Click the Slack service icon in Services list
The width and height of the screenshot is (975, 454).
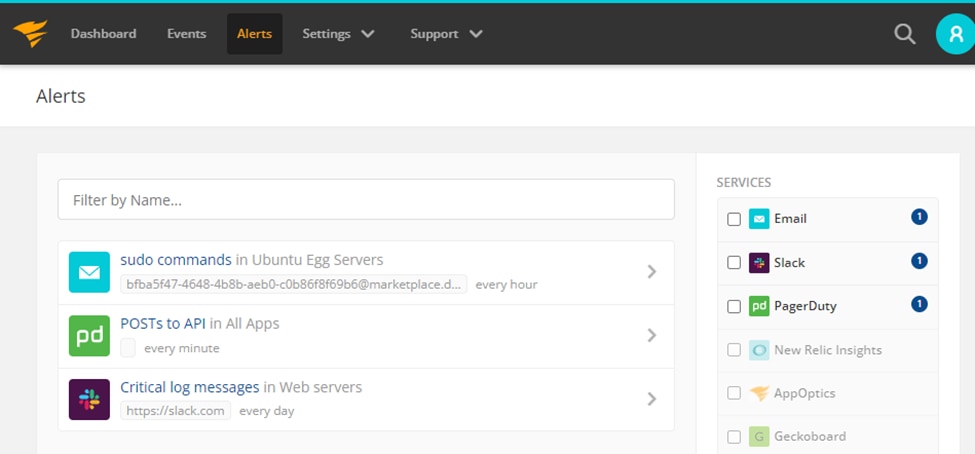759,262
